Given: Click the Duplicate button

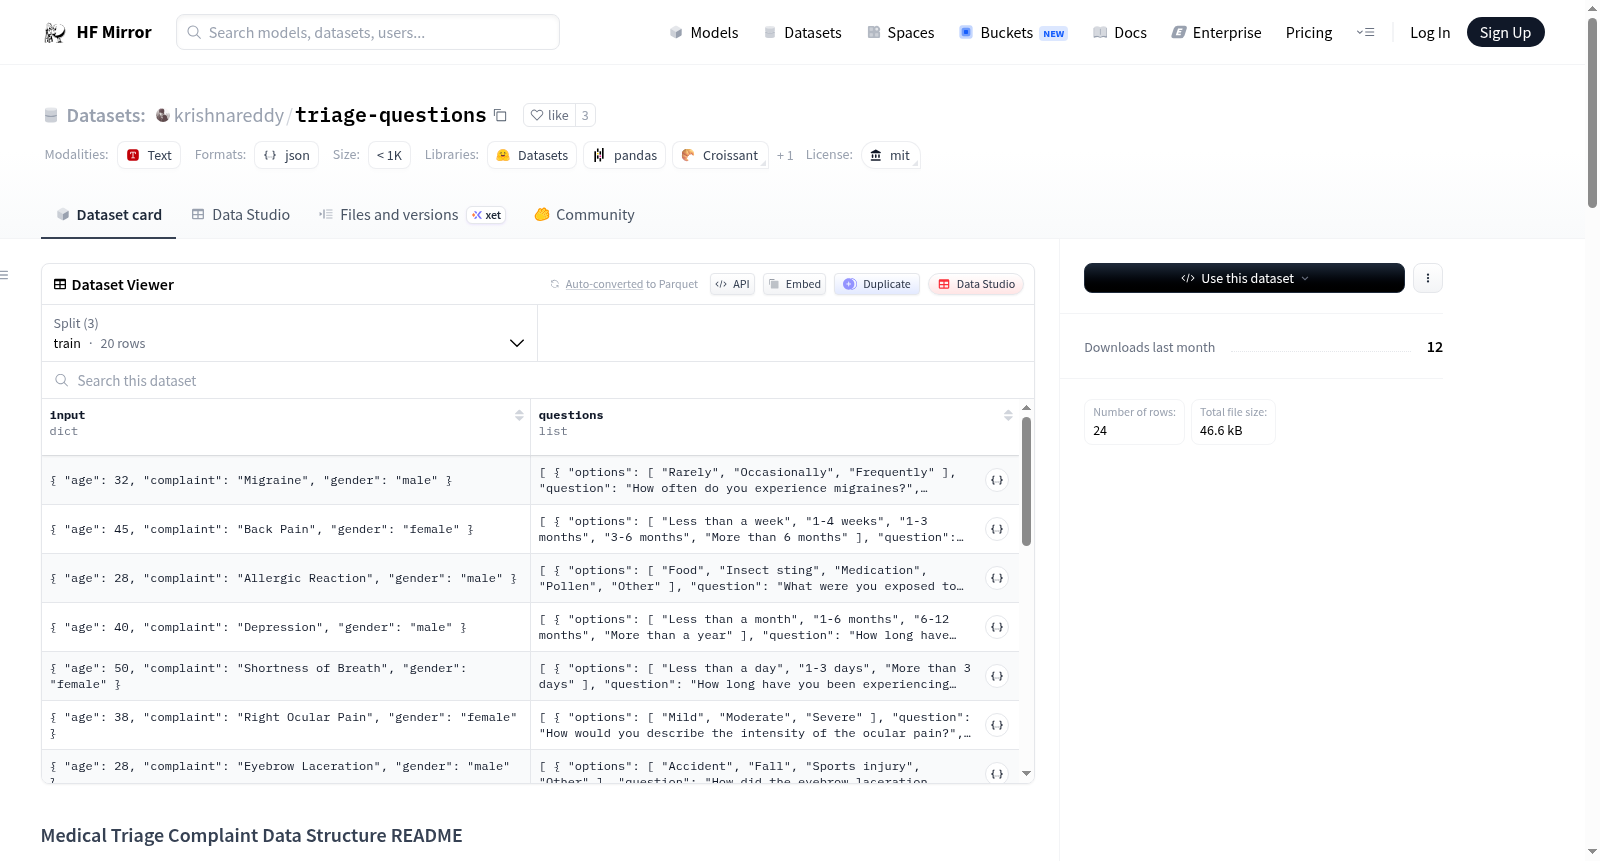Looking at the screenshot, I should pos(877,284).
